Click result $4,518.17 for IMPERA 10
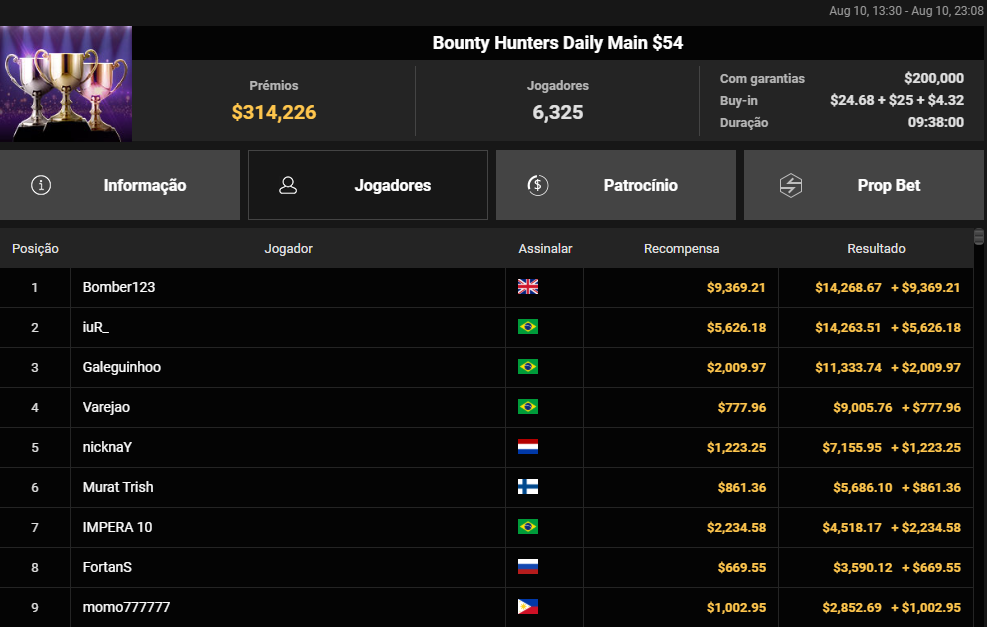Viewport: 987px width, 627px height. [x=852, y=528]
